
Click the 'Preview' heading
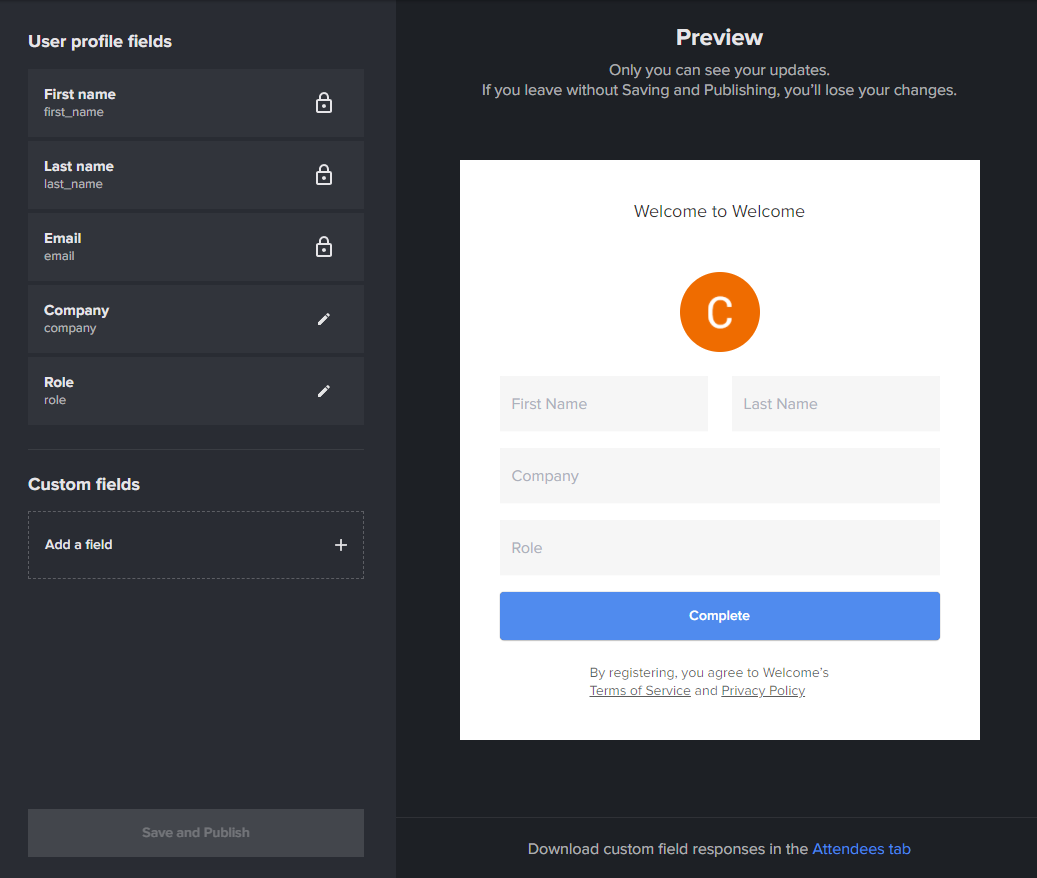click(720, 38)
